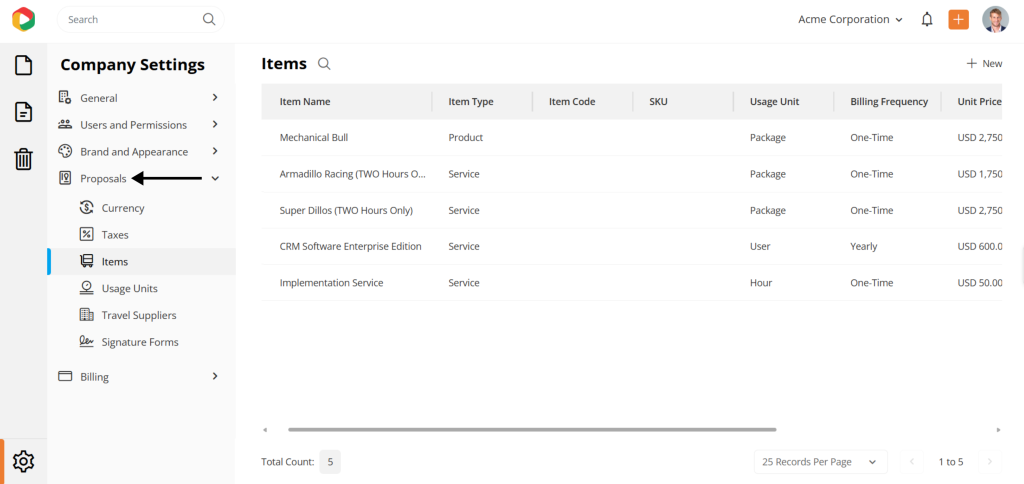Image resolution: width=1024 pixels, height=484 pixels.
Task: Sort by Item Type column header
Action: (471, 101)
